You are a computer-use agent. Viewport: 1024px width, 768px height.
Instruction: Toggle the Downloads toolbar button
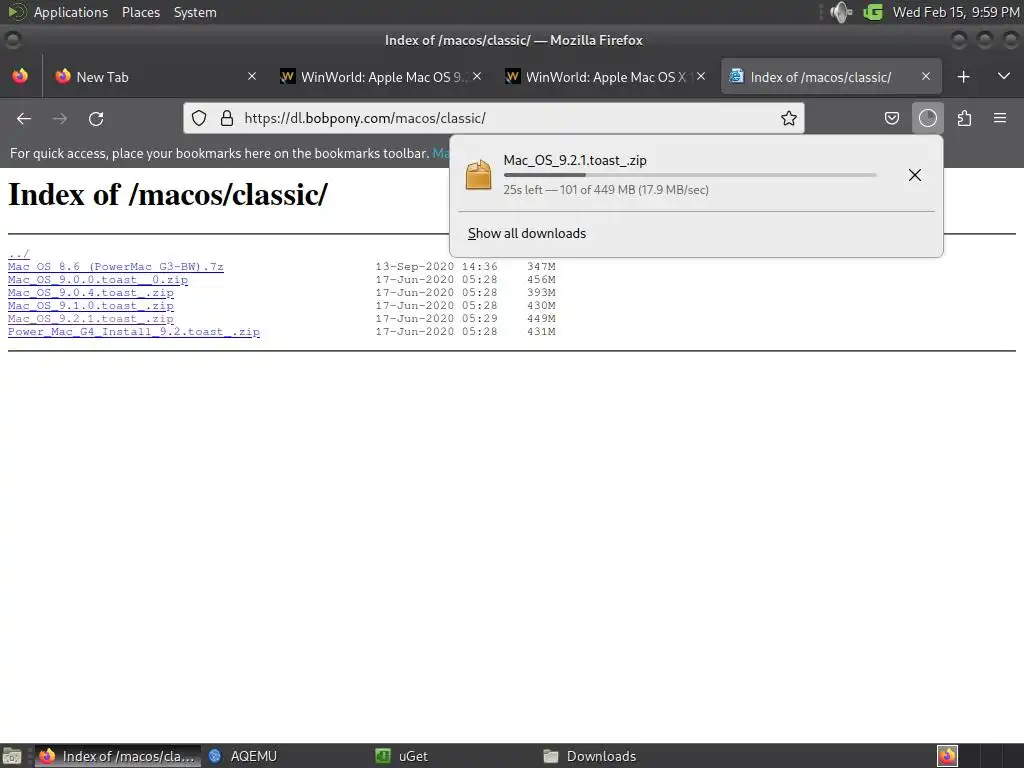pos(927,118)
